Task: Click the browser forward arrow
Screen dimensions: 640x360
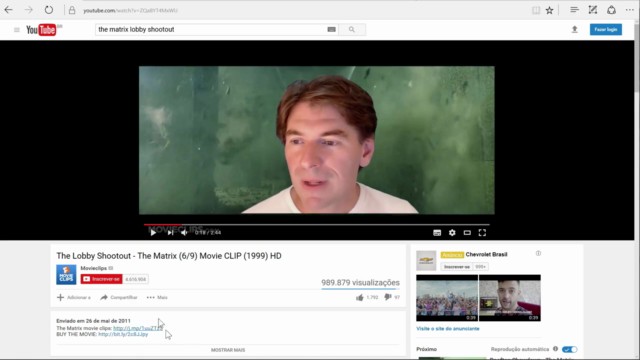Action: coord(29,10)
